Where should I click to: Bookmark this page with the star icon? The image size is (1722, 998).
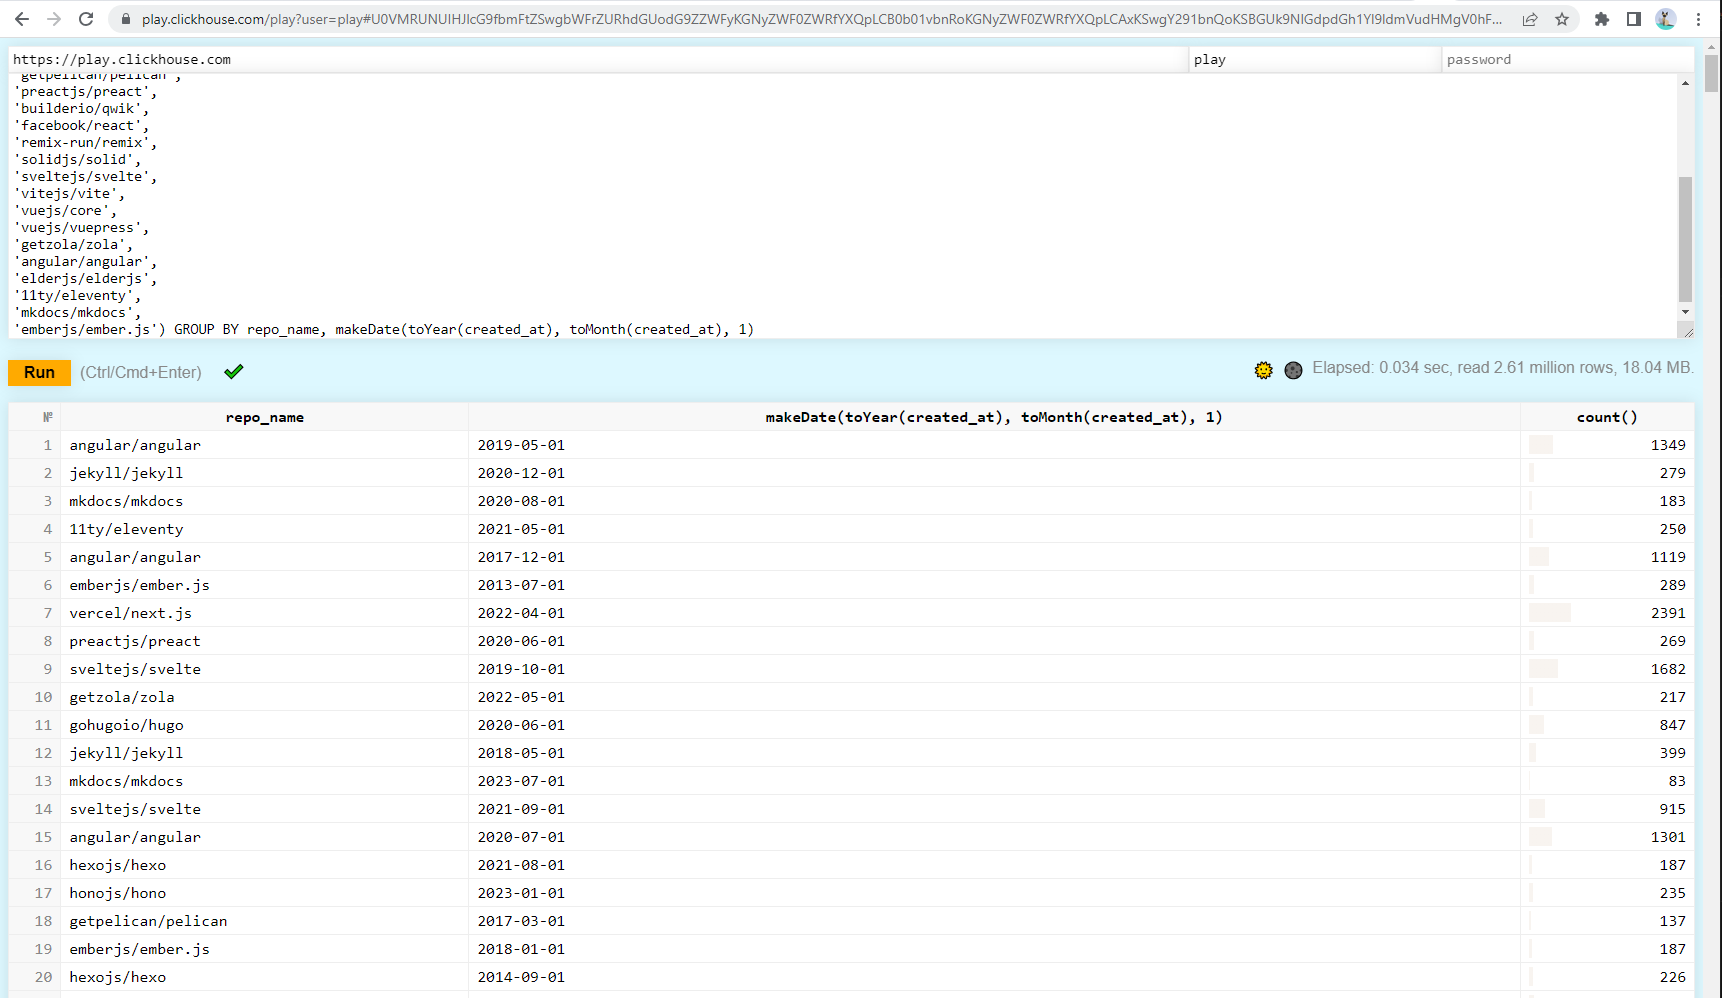(x=1562, y=19)
